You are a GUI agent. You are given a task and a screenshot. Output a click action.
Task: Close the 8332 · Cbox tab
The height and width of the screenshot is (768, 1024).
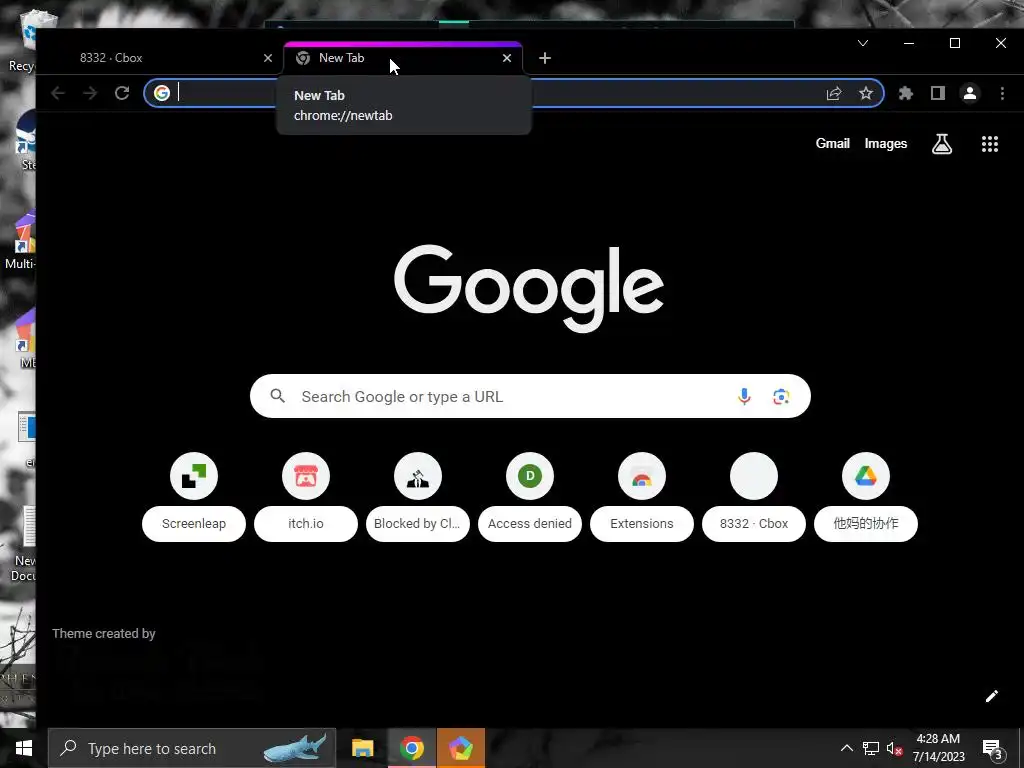click(268, 58)
